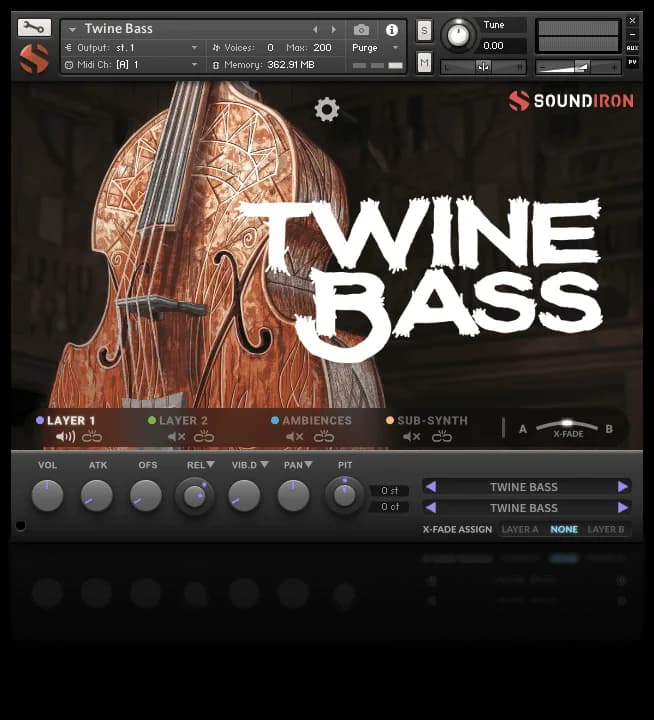Open Output st. 1 dropdown
654x720 pixels.
pos(132,48)
